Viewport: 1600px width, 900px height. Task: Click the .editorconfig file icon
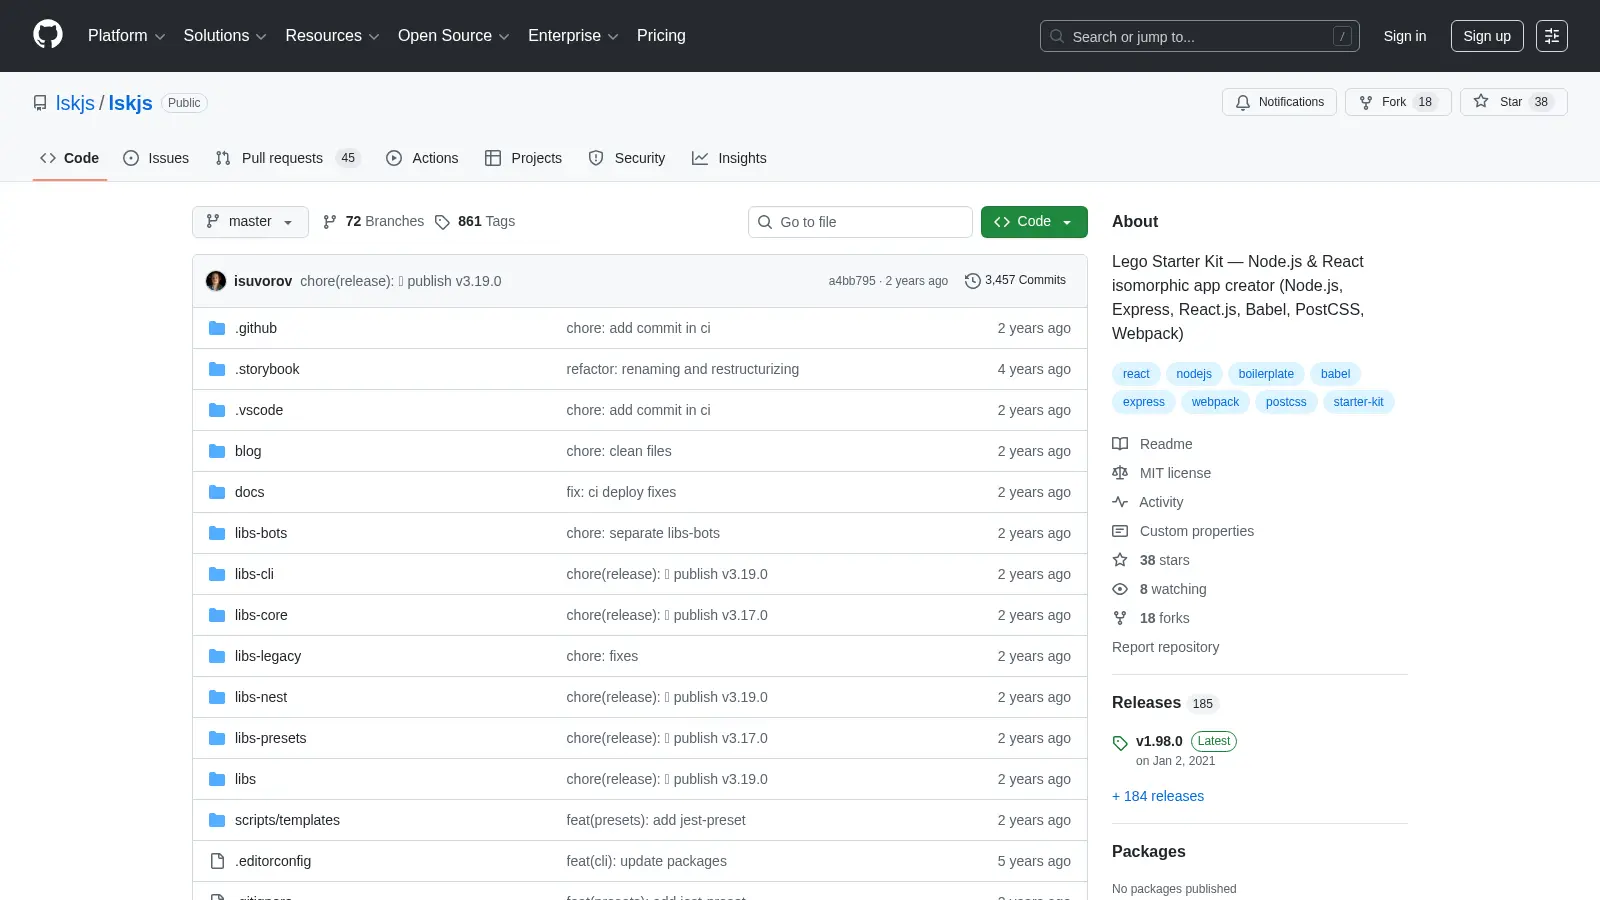(217, 861)
